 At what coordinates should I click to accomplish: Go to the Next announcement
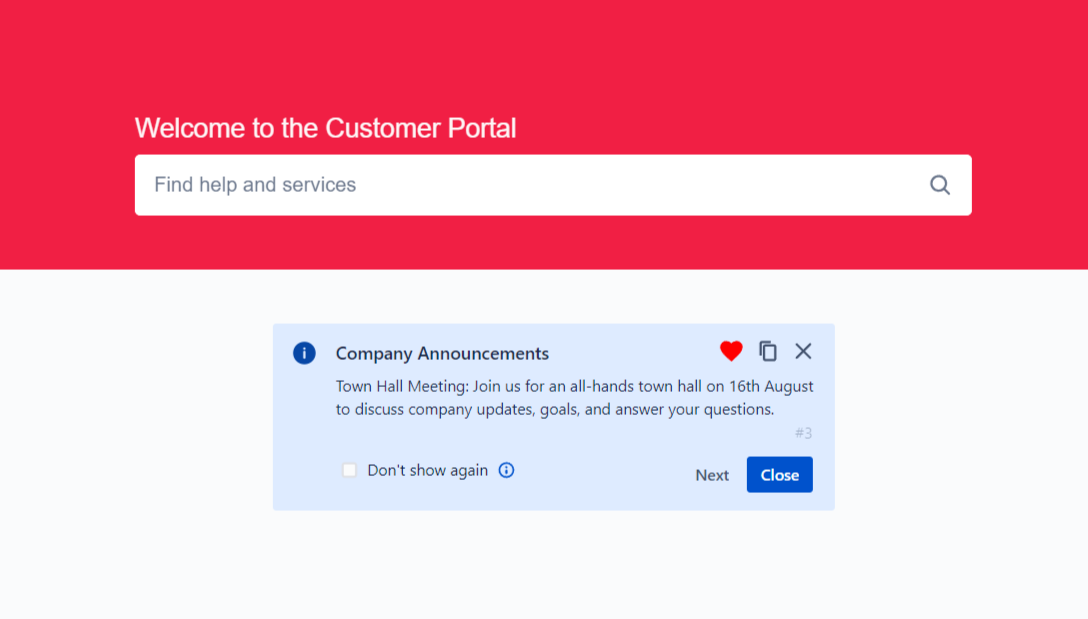712,475
